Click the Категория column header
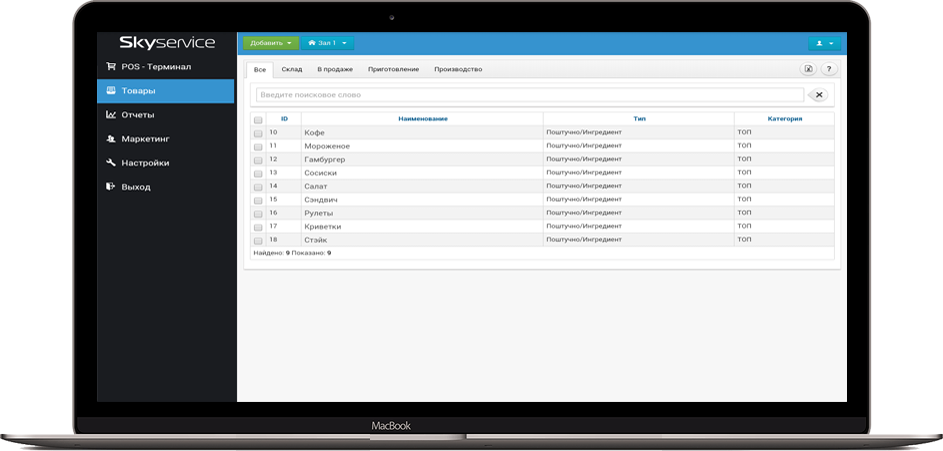This screenshot has width=943, height=451. [x=784, y=119]
